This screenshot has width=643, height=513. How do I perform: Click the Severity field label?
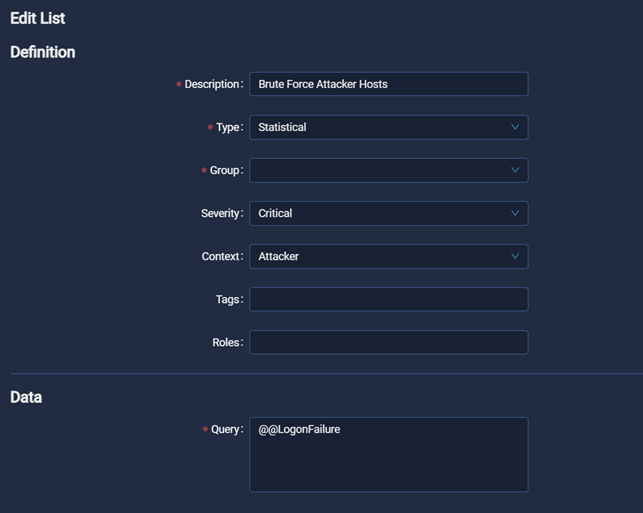click(x=221, y=213)
